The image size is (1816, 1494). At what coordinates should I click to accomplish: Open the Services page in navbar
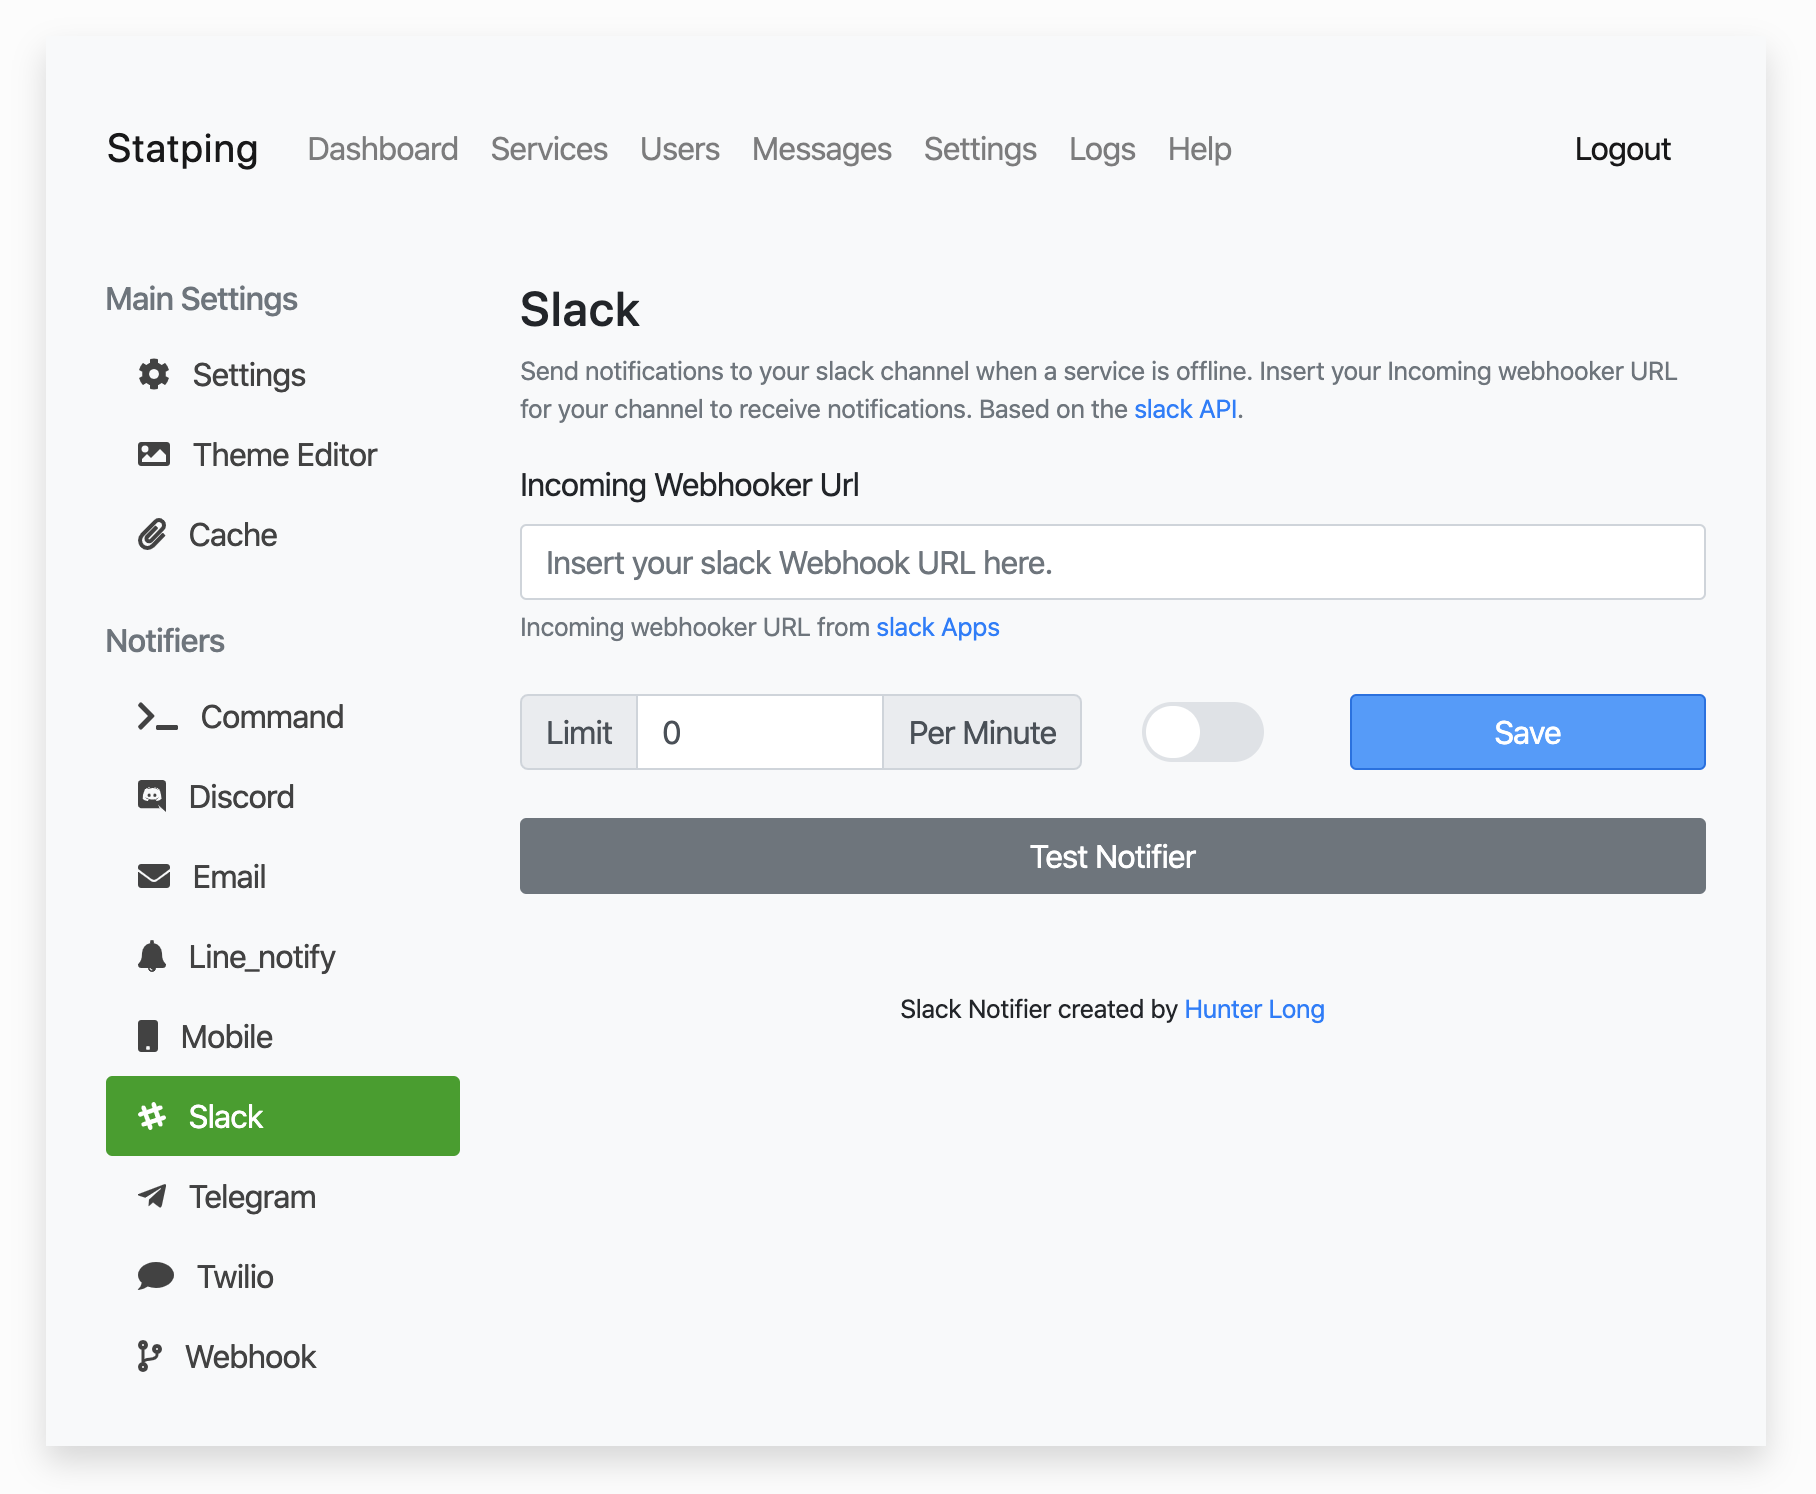(549, 149)
